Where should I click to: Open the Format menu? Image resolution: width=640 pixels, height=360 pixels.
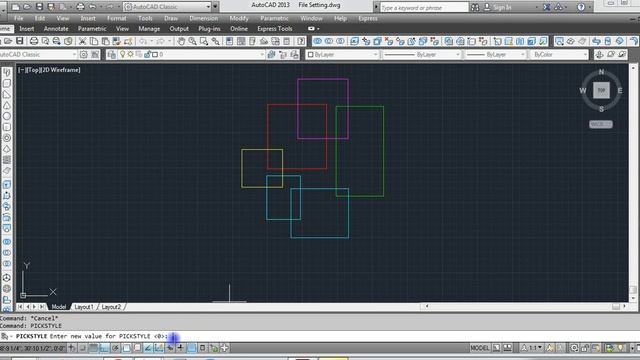116,18
